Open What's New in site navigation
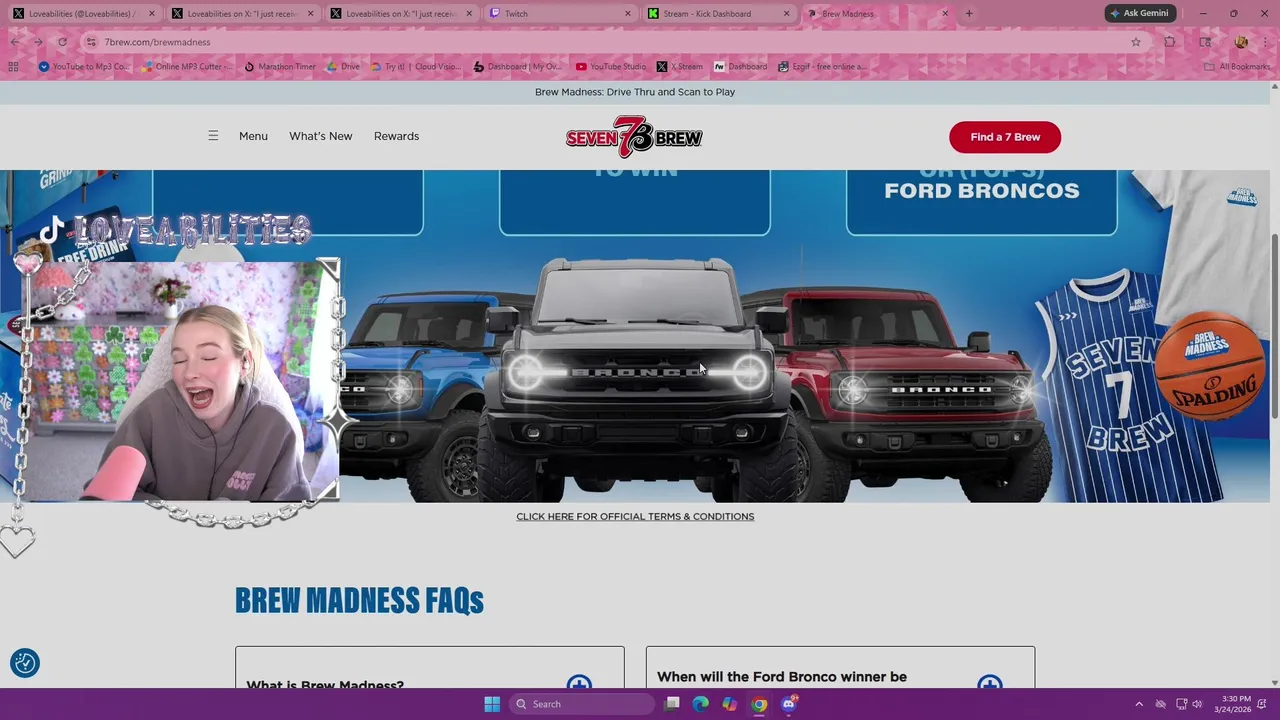The width and height of the screenshot is (1280, 720). (321, 136)
